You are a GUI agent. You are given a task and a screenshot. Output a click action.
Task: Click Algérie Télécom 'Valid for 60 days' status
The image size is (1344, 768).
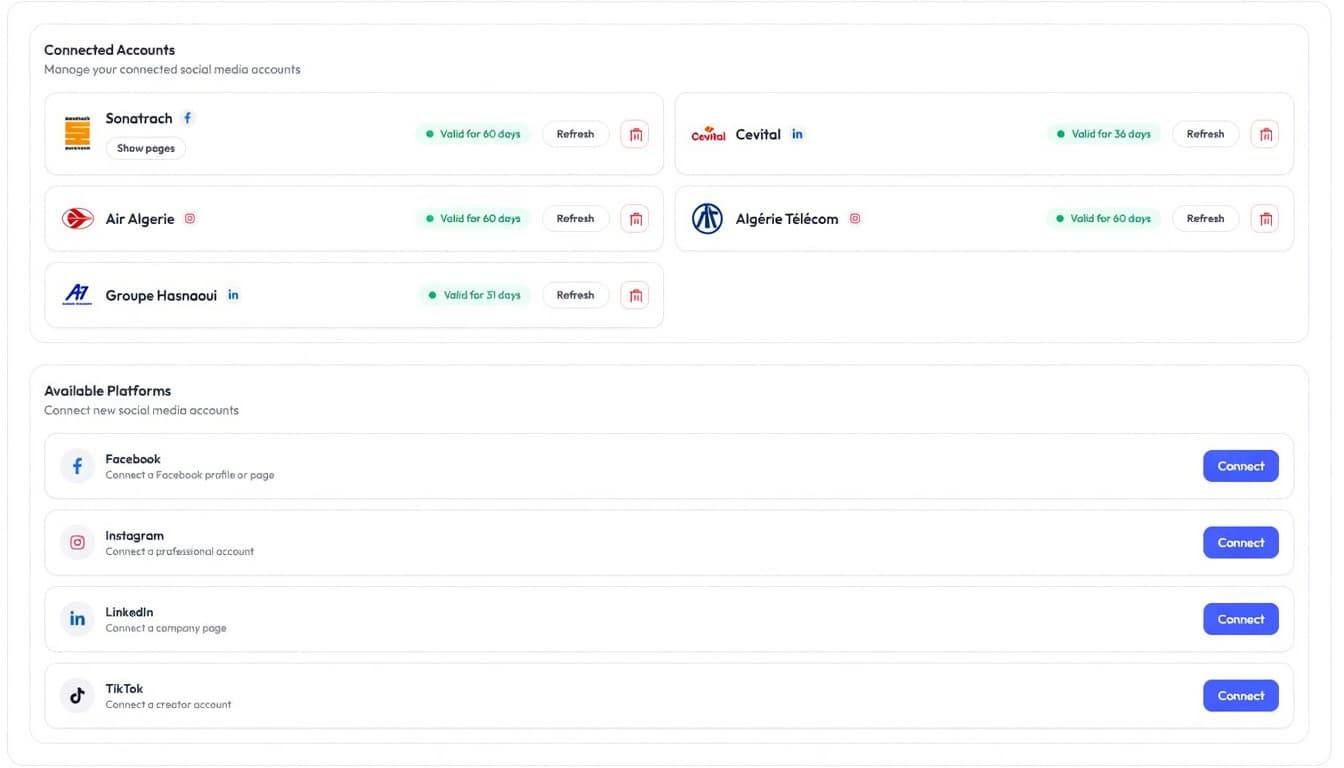(x=1104, y=218)
